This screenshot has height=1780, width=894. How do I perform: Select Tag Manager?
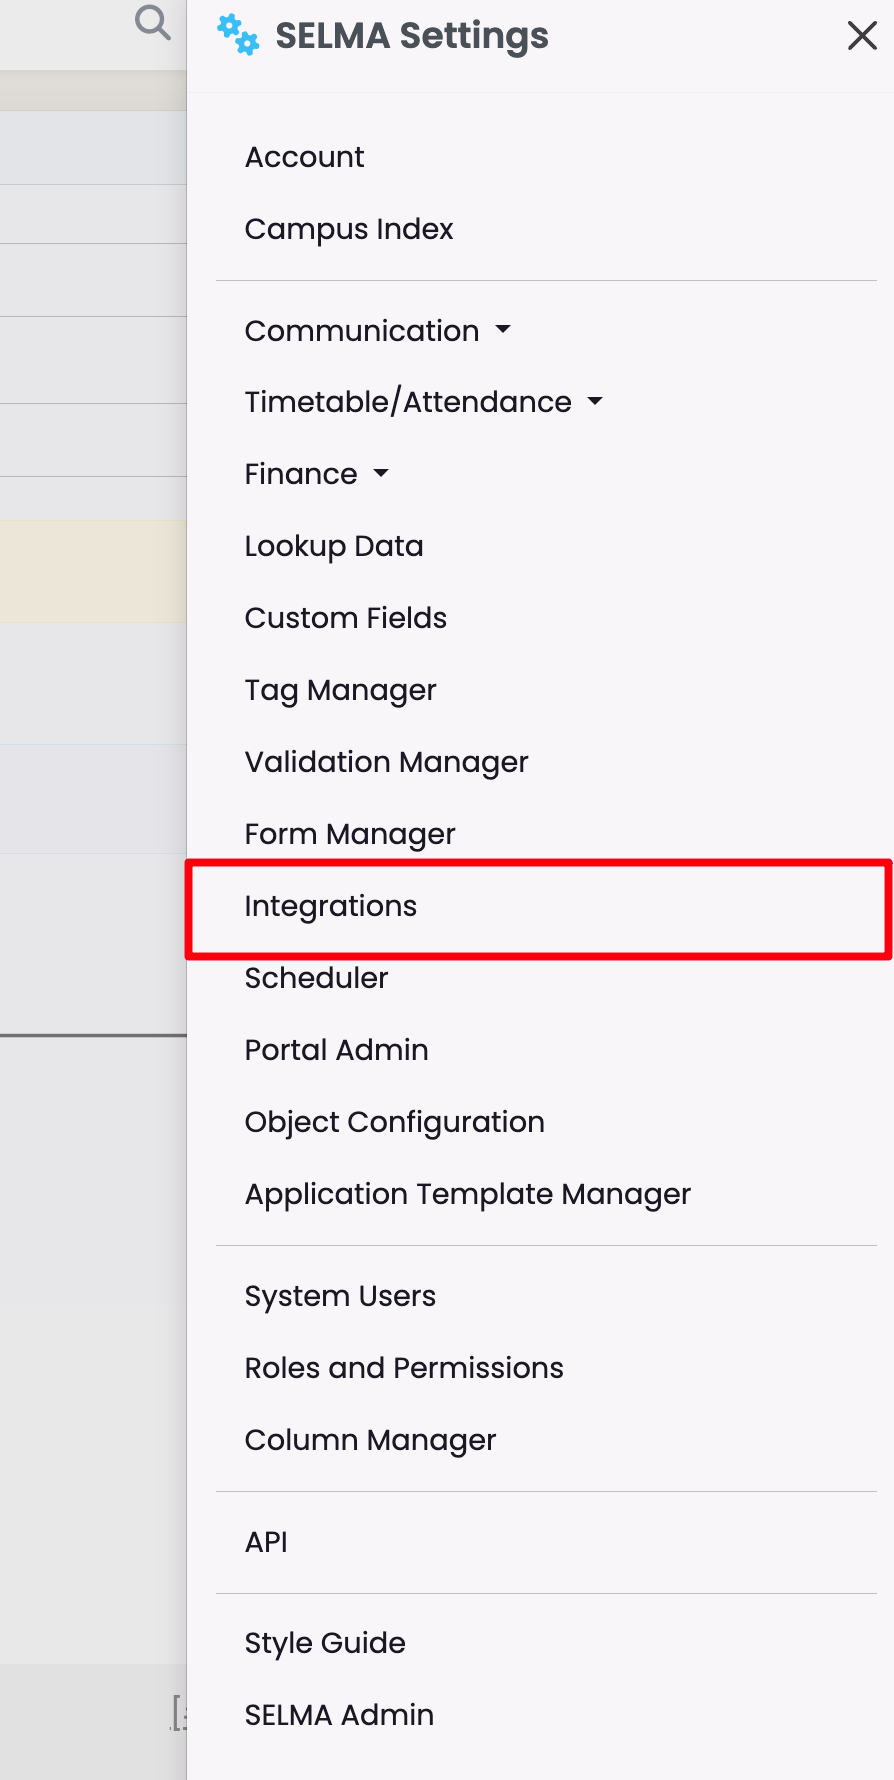coord(340,690)
